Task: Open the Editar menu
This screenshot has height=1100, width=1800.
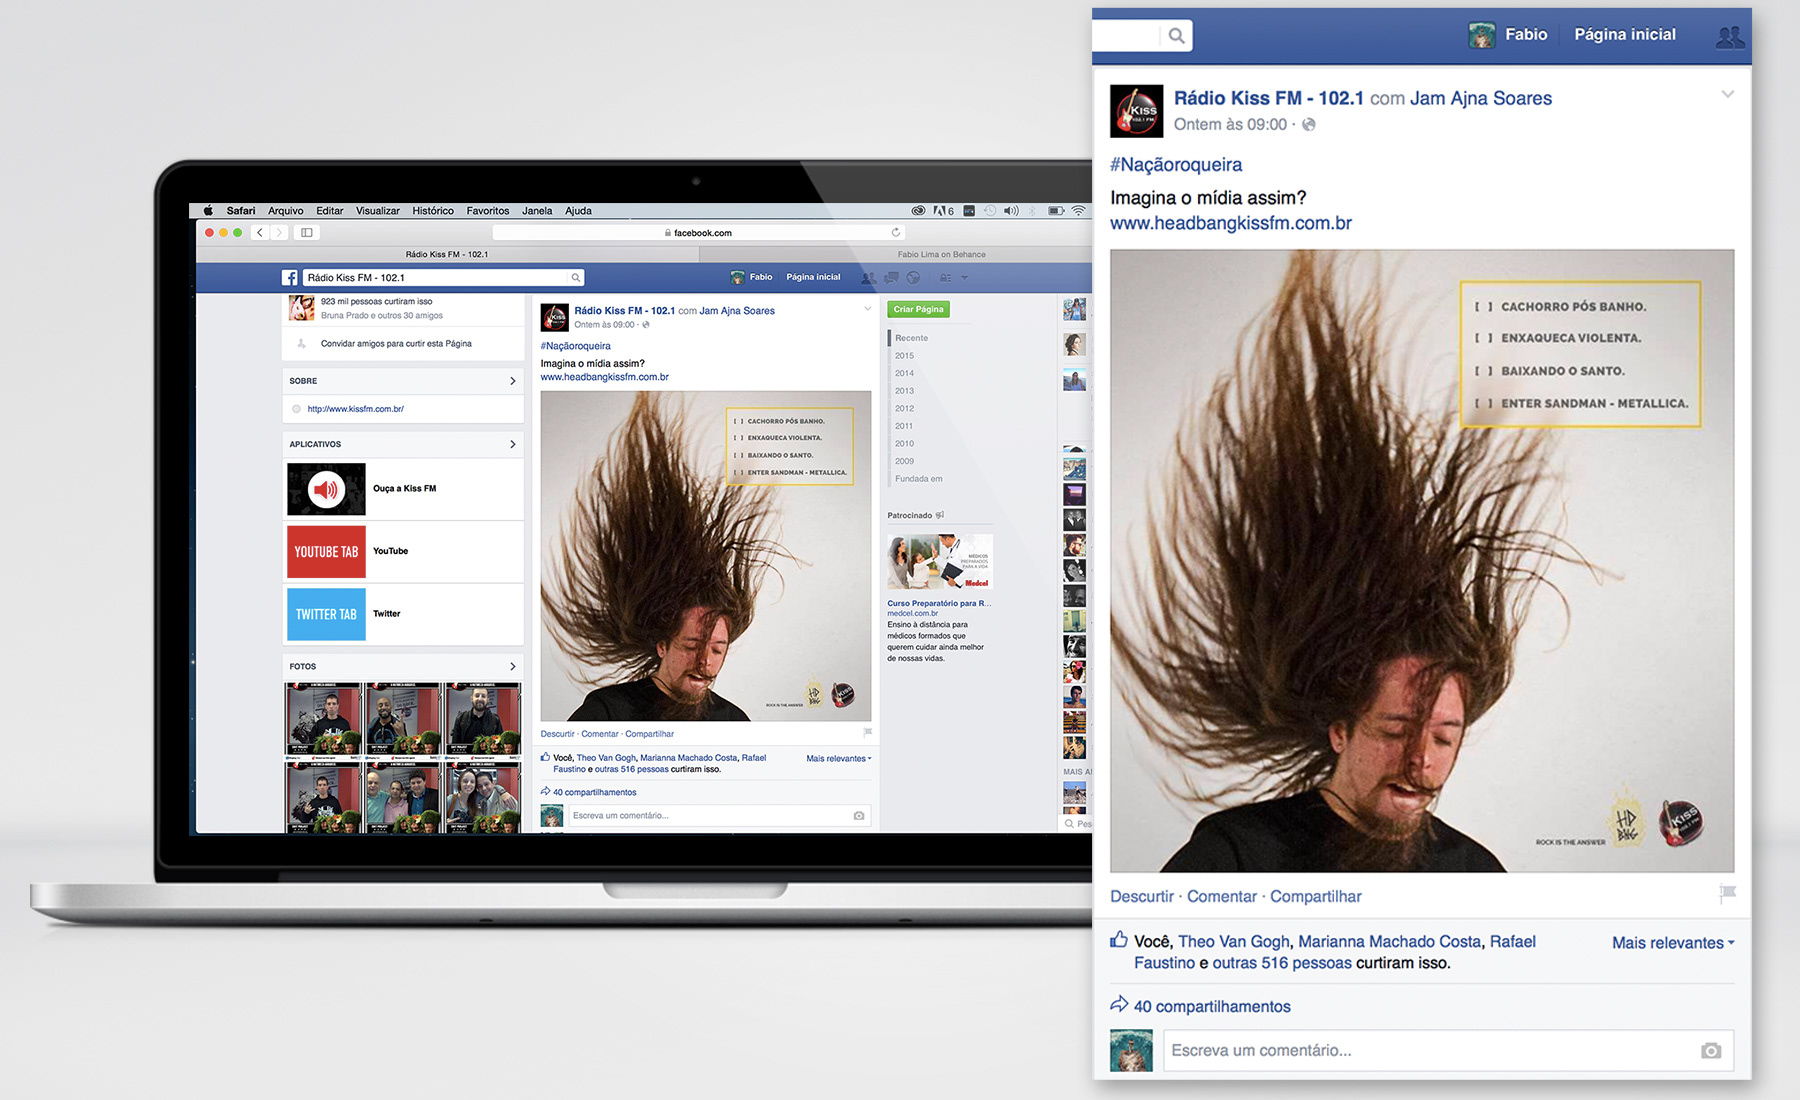Action: [329, 211]
